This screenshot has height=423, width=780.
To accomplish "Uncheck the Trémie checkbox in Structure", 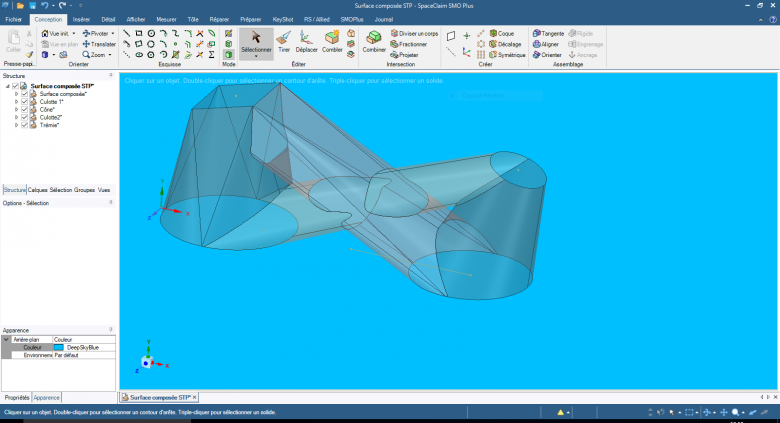I will pos(24,125).
